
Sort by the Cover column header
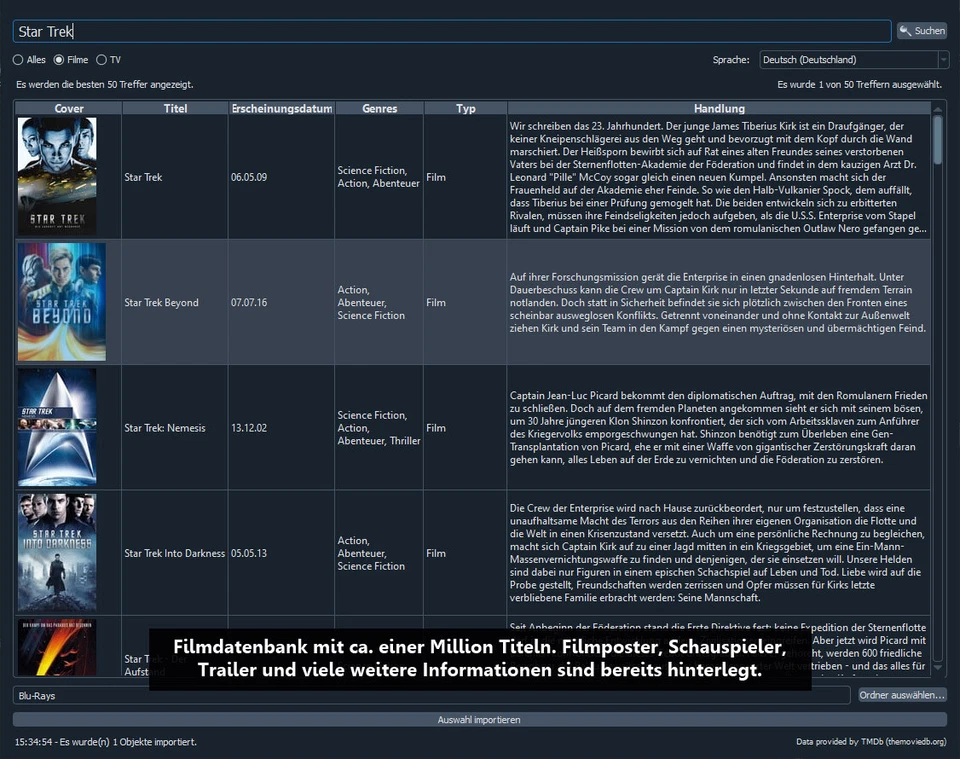[69, 108]
